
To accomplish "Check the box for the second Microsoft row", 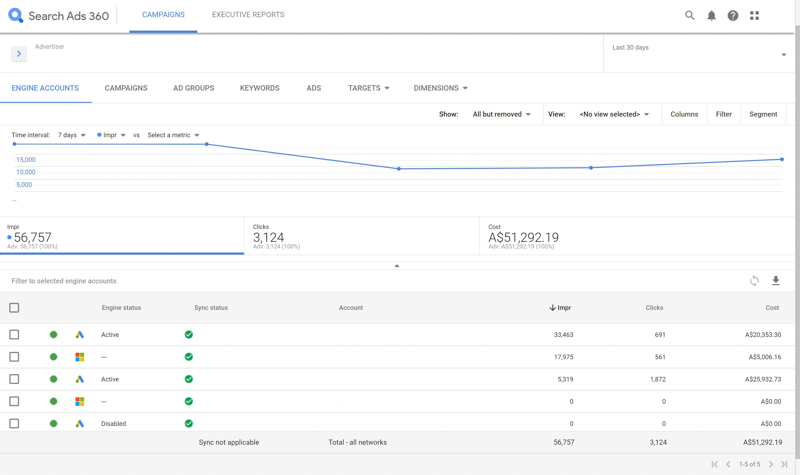I will click(14, 402).
